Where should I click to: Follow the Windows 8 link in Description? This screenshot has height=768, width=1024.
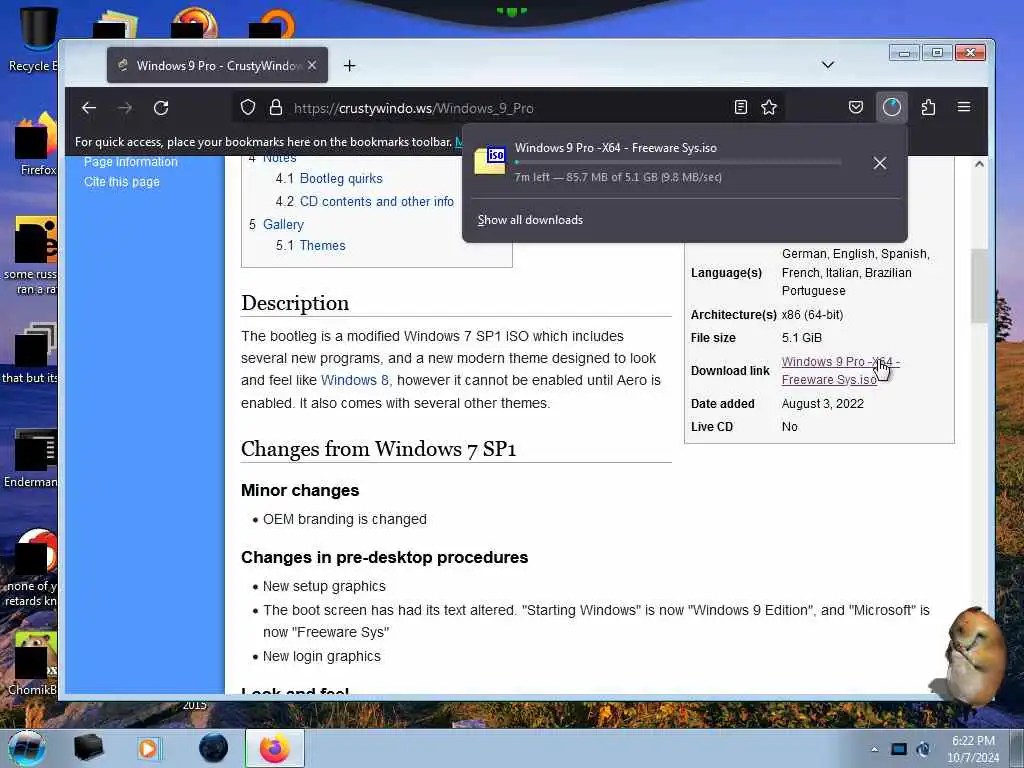pyautogui.click(x=355, y=380)
